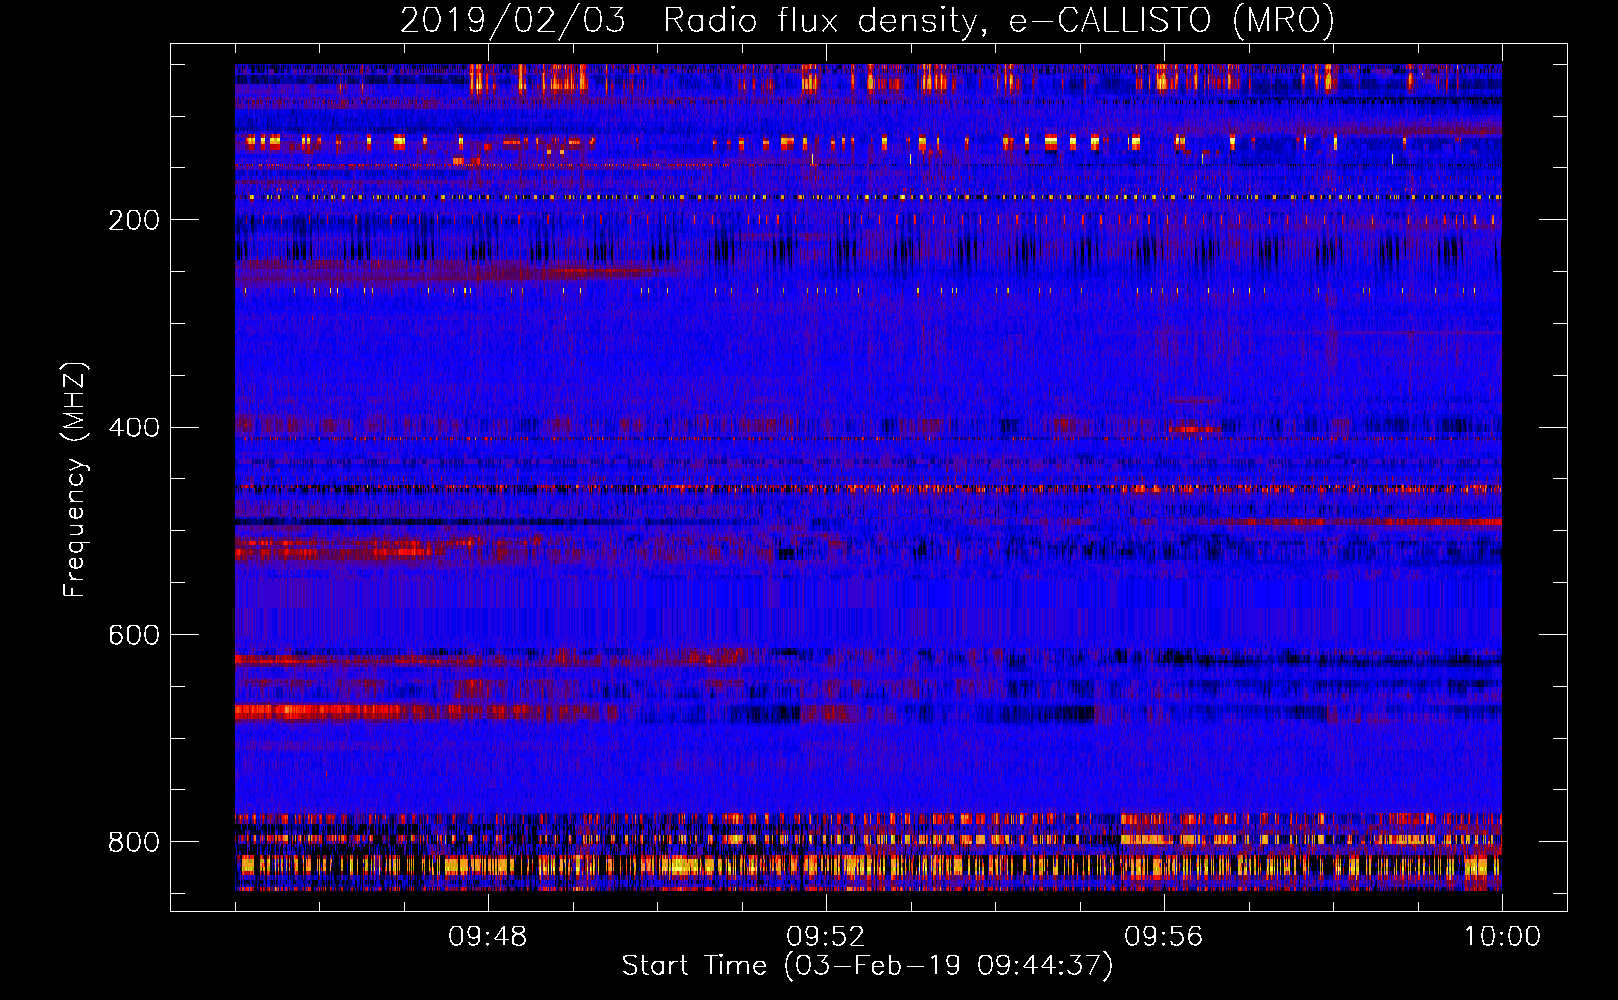Viewport: 1618px width, 1000px height.
Task: Click the 'Start Time (03-Feb-19 09:44:37)' label
Action: pos(867,966)
